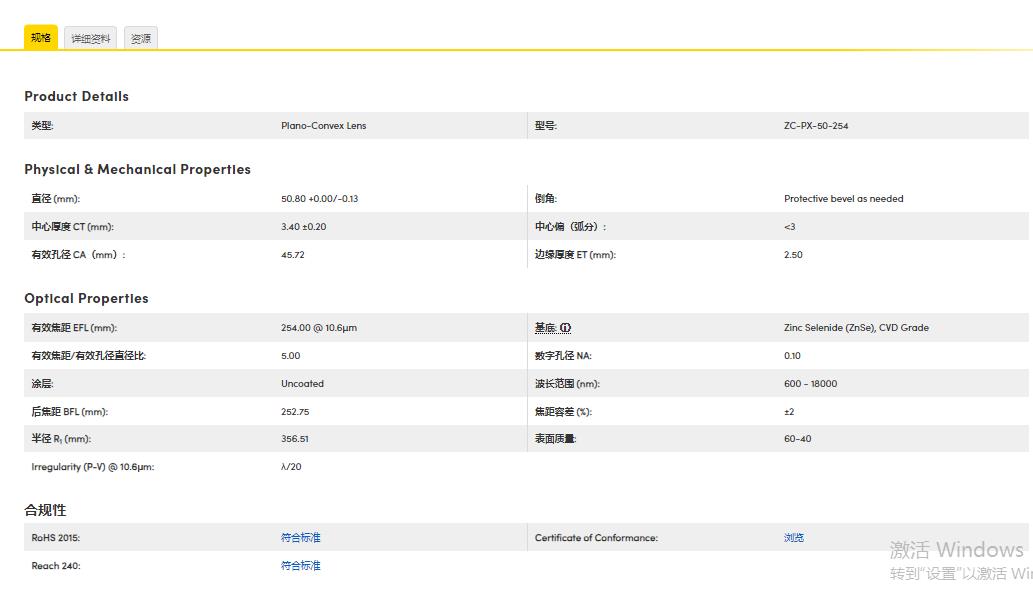This screenshot has height=601, width=1033.
Task: Open the 详细资料 tab
Action: pos(91,39)
